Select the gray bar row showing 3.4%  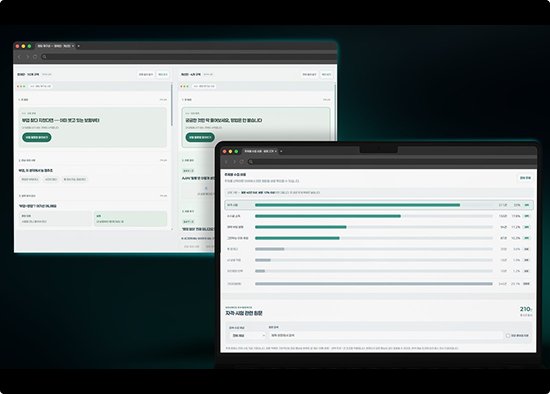(x=379, y=249)
